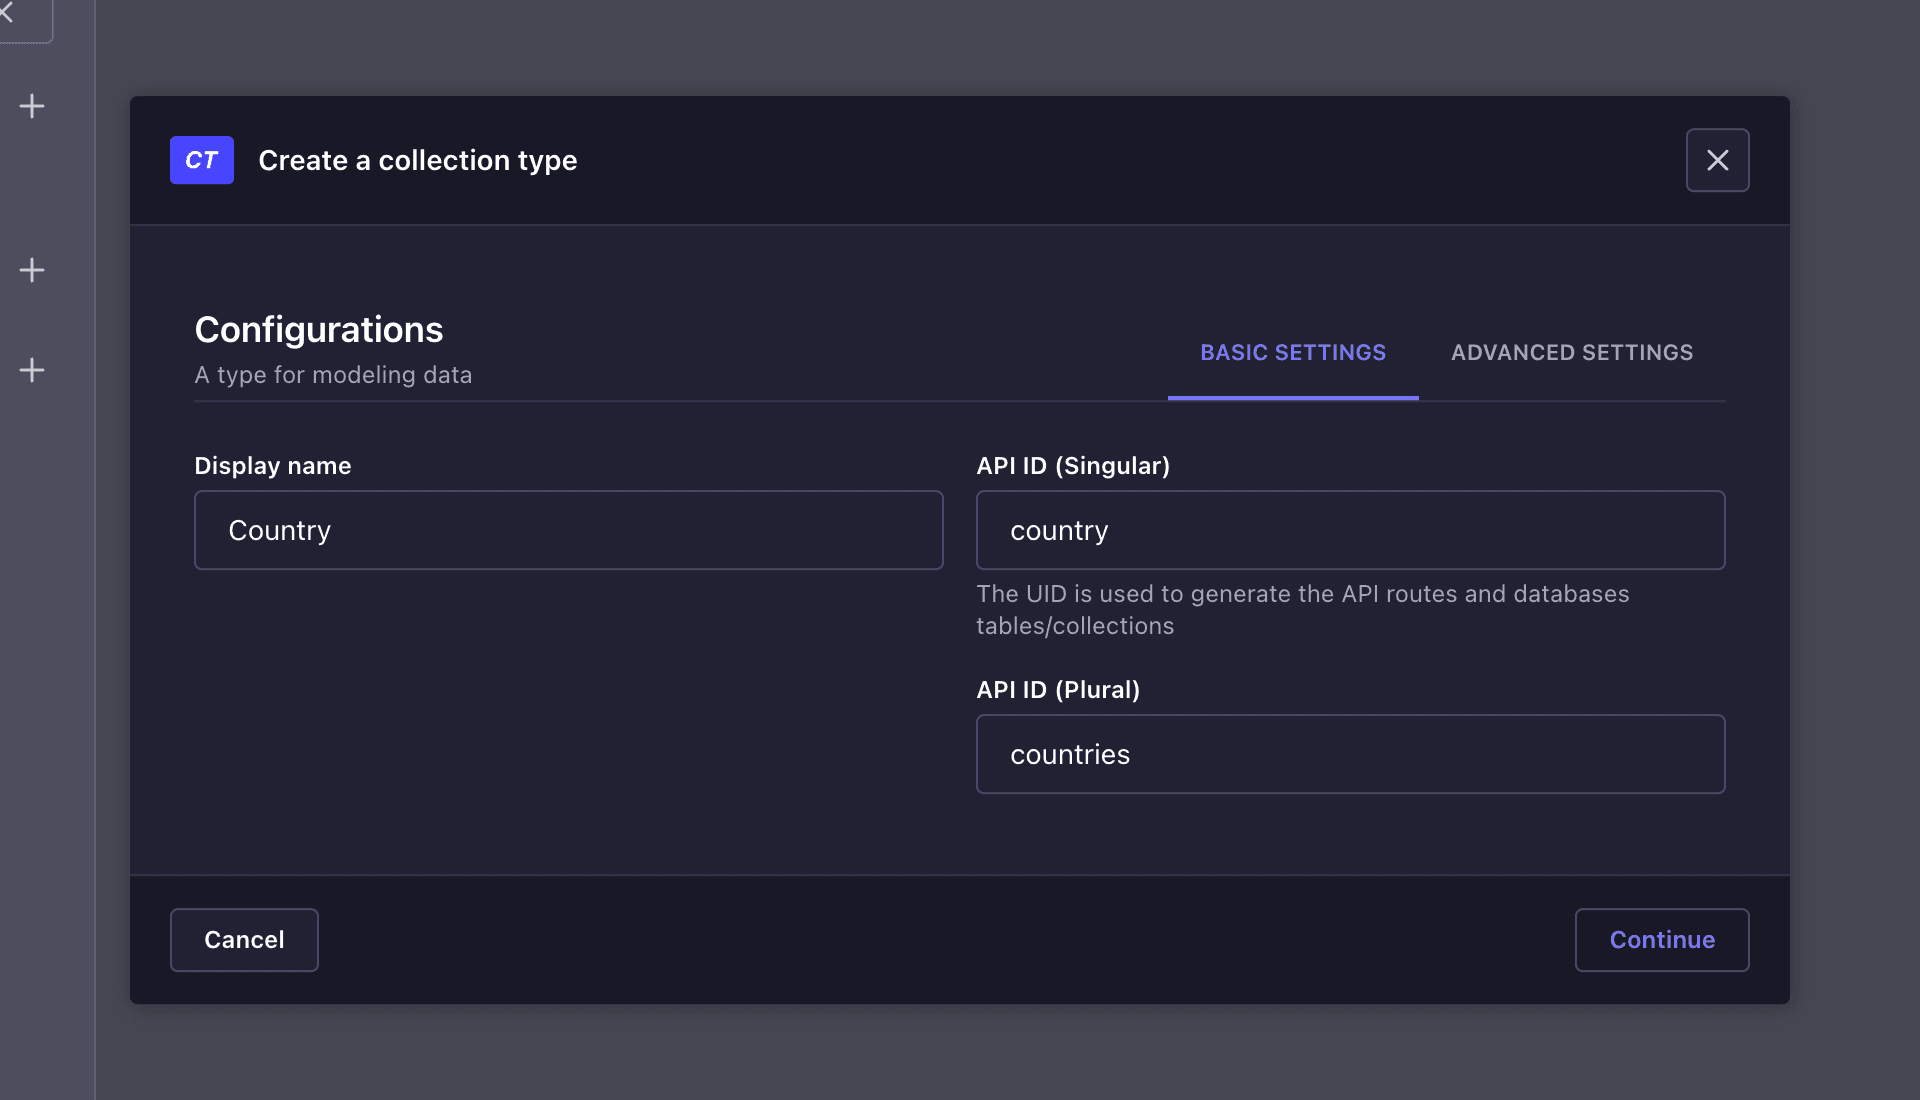The height and width of the screenshot is (1100, 1920).
Task: Focus the Display name field containing Country
Action: pos(568,530)
